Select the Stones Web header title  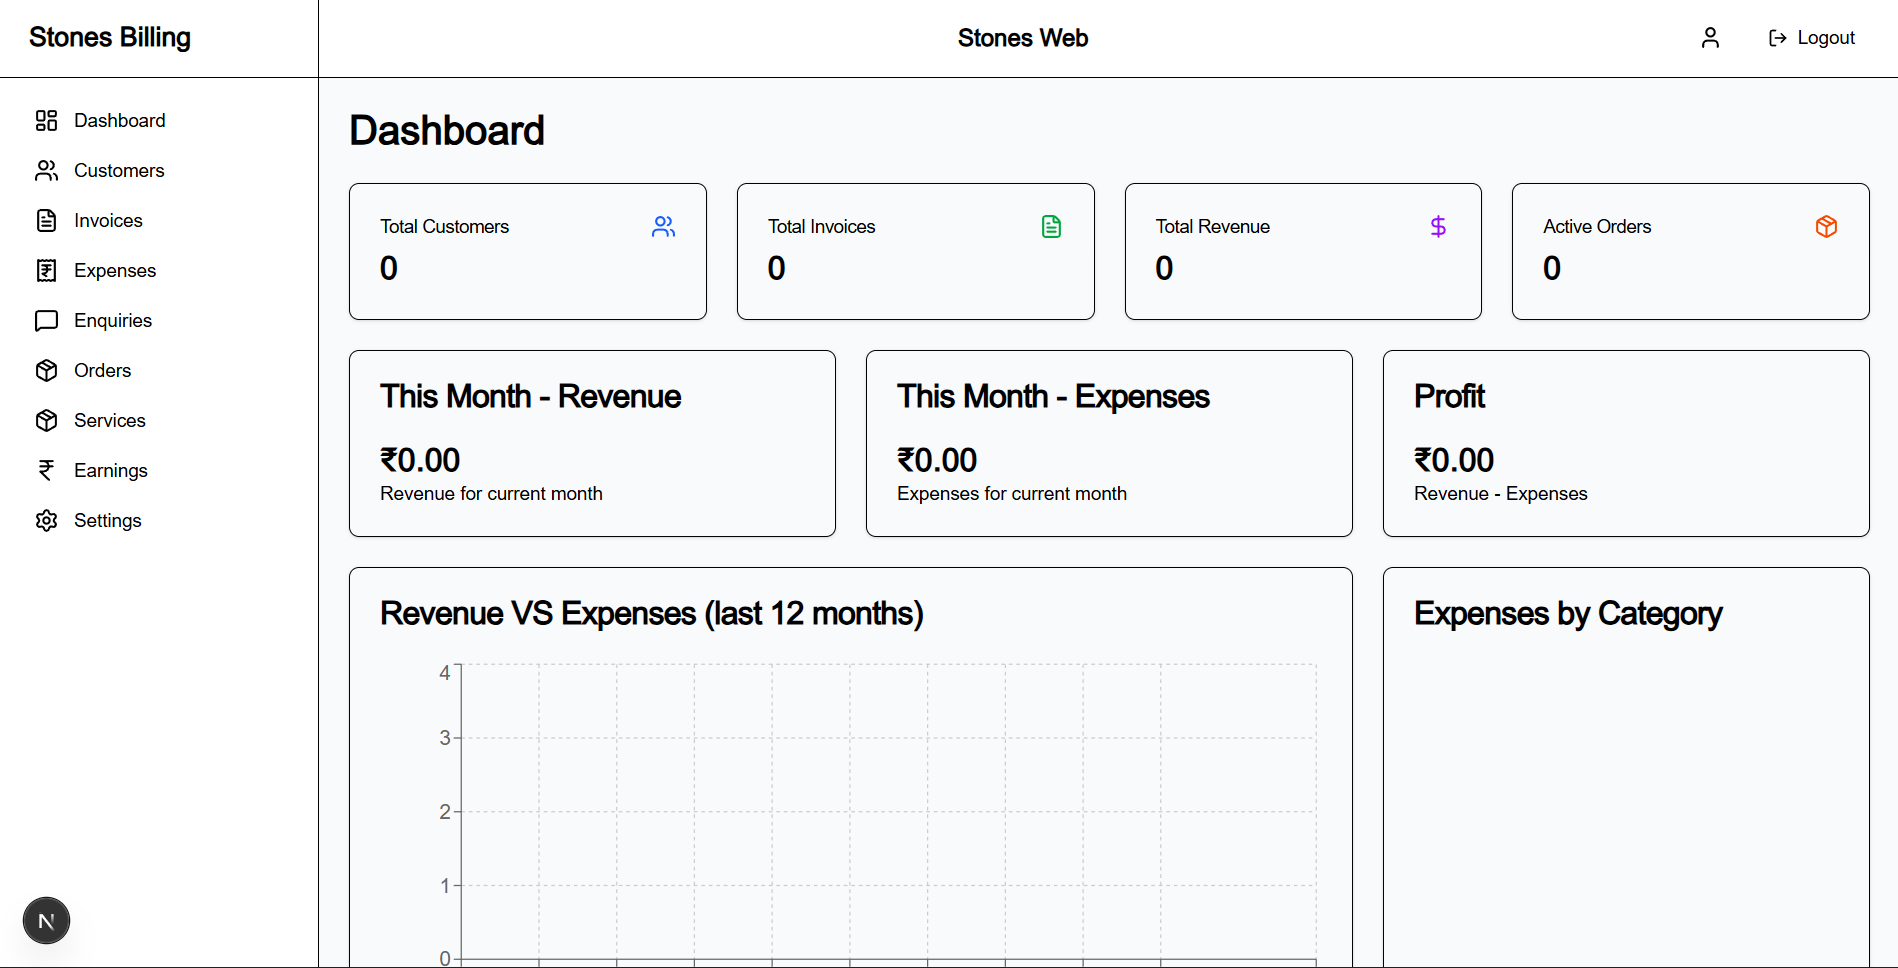point(1022,37)
